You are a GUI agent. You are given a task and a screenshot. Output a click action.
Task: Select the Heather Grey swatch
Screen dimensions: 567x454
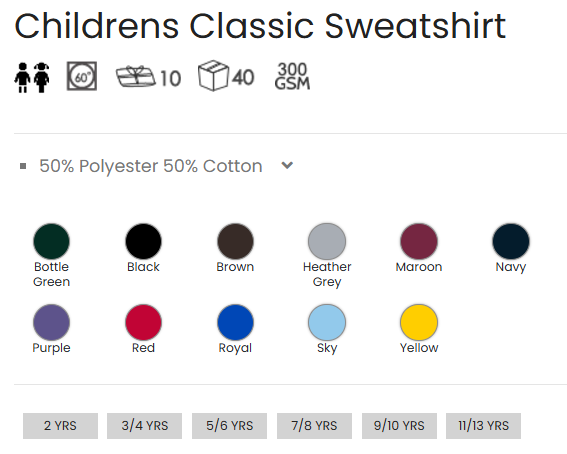click(x=327, y=241)
